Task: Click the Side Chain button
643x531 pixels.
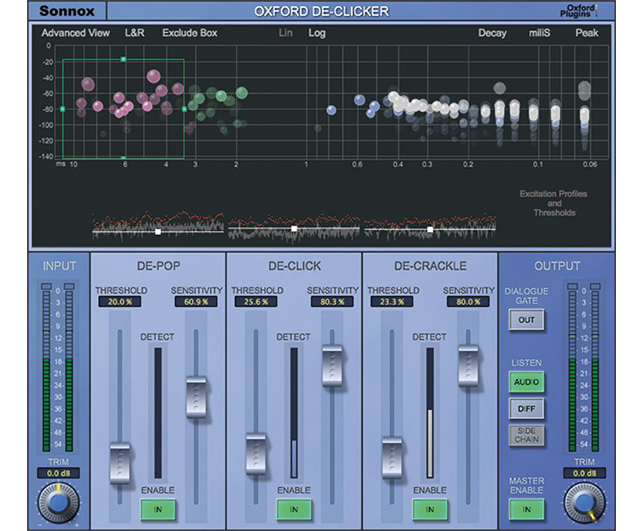Action: pyautogui.click(x=527, y=435)
